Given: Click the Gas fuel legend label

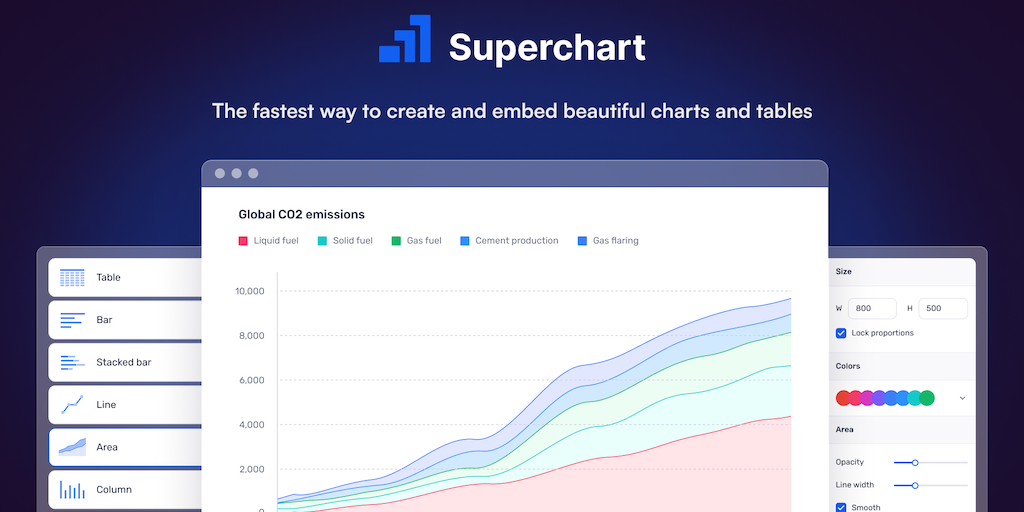Looking at the screenshot, I should point(424,241).
